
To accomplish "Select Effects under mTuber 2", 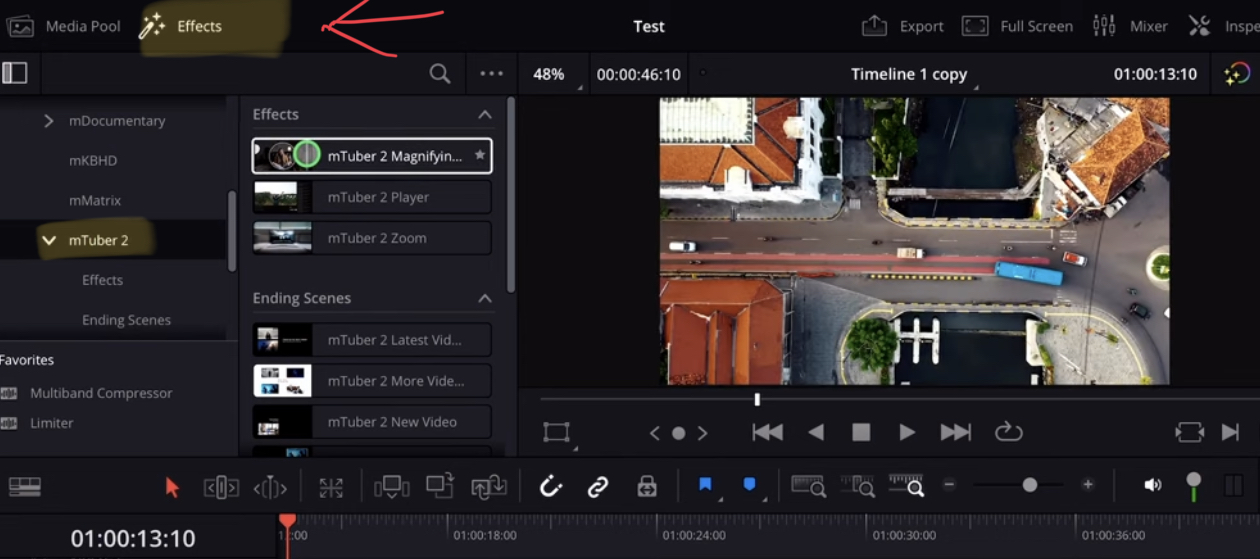I will 102,280.
